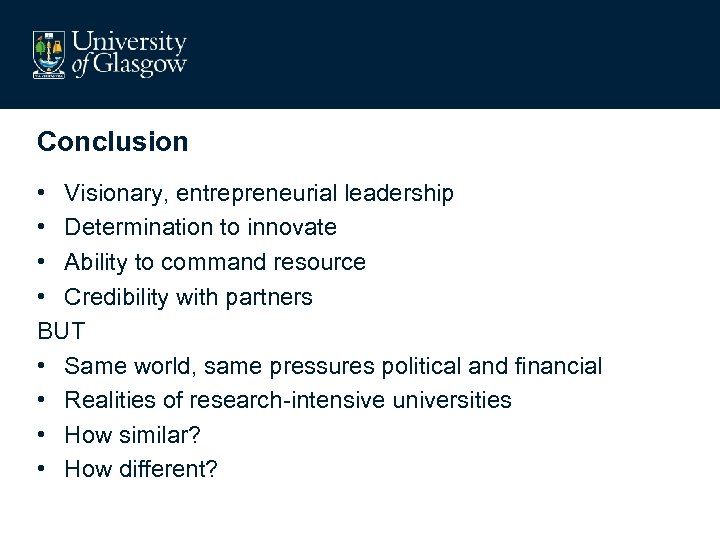
Task: Select "Realities of research-intensive universities" text
Action: [288, 400]
